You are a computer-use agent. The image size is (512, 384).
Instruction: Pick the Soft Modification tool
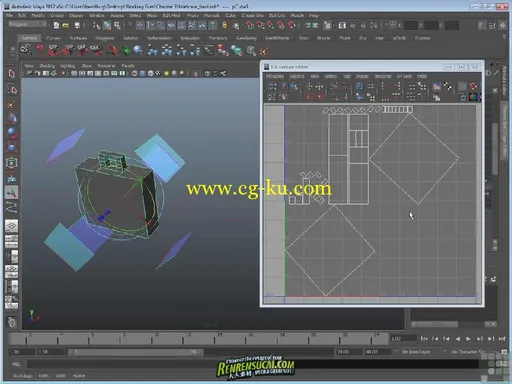[x=12, y=178]
